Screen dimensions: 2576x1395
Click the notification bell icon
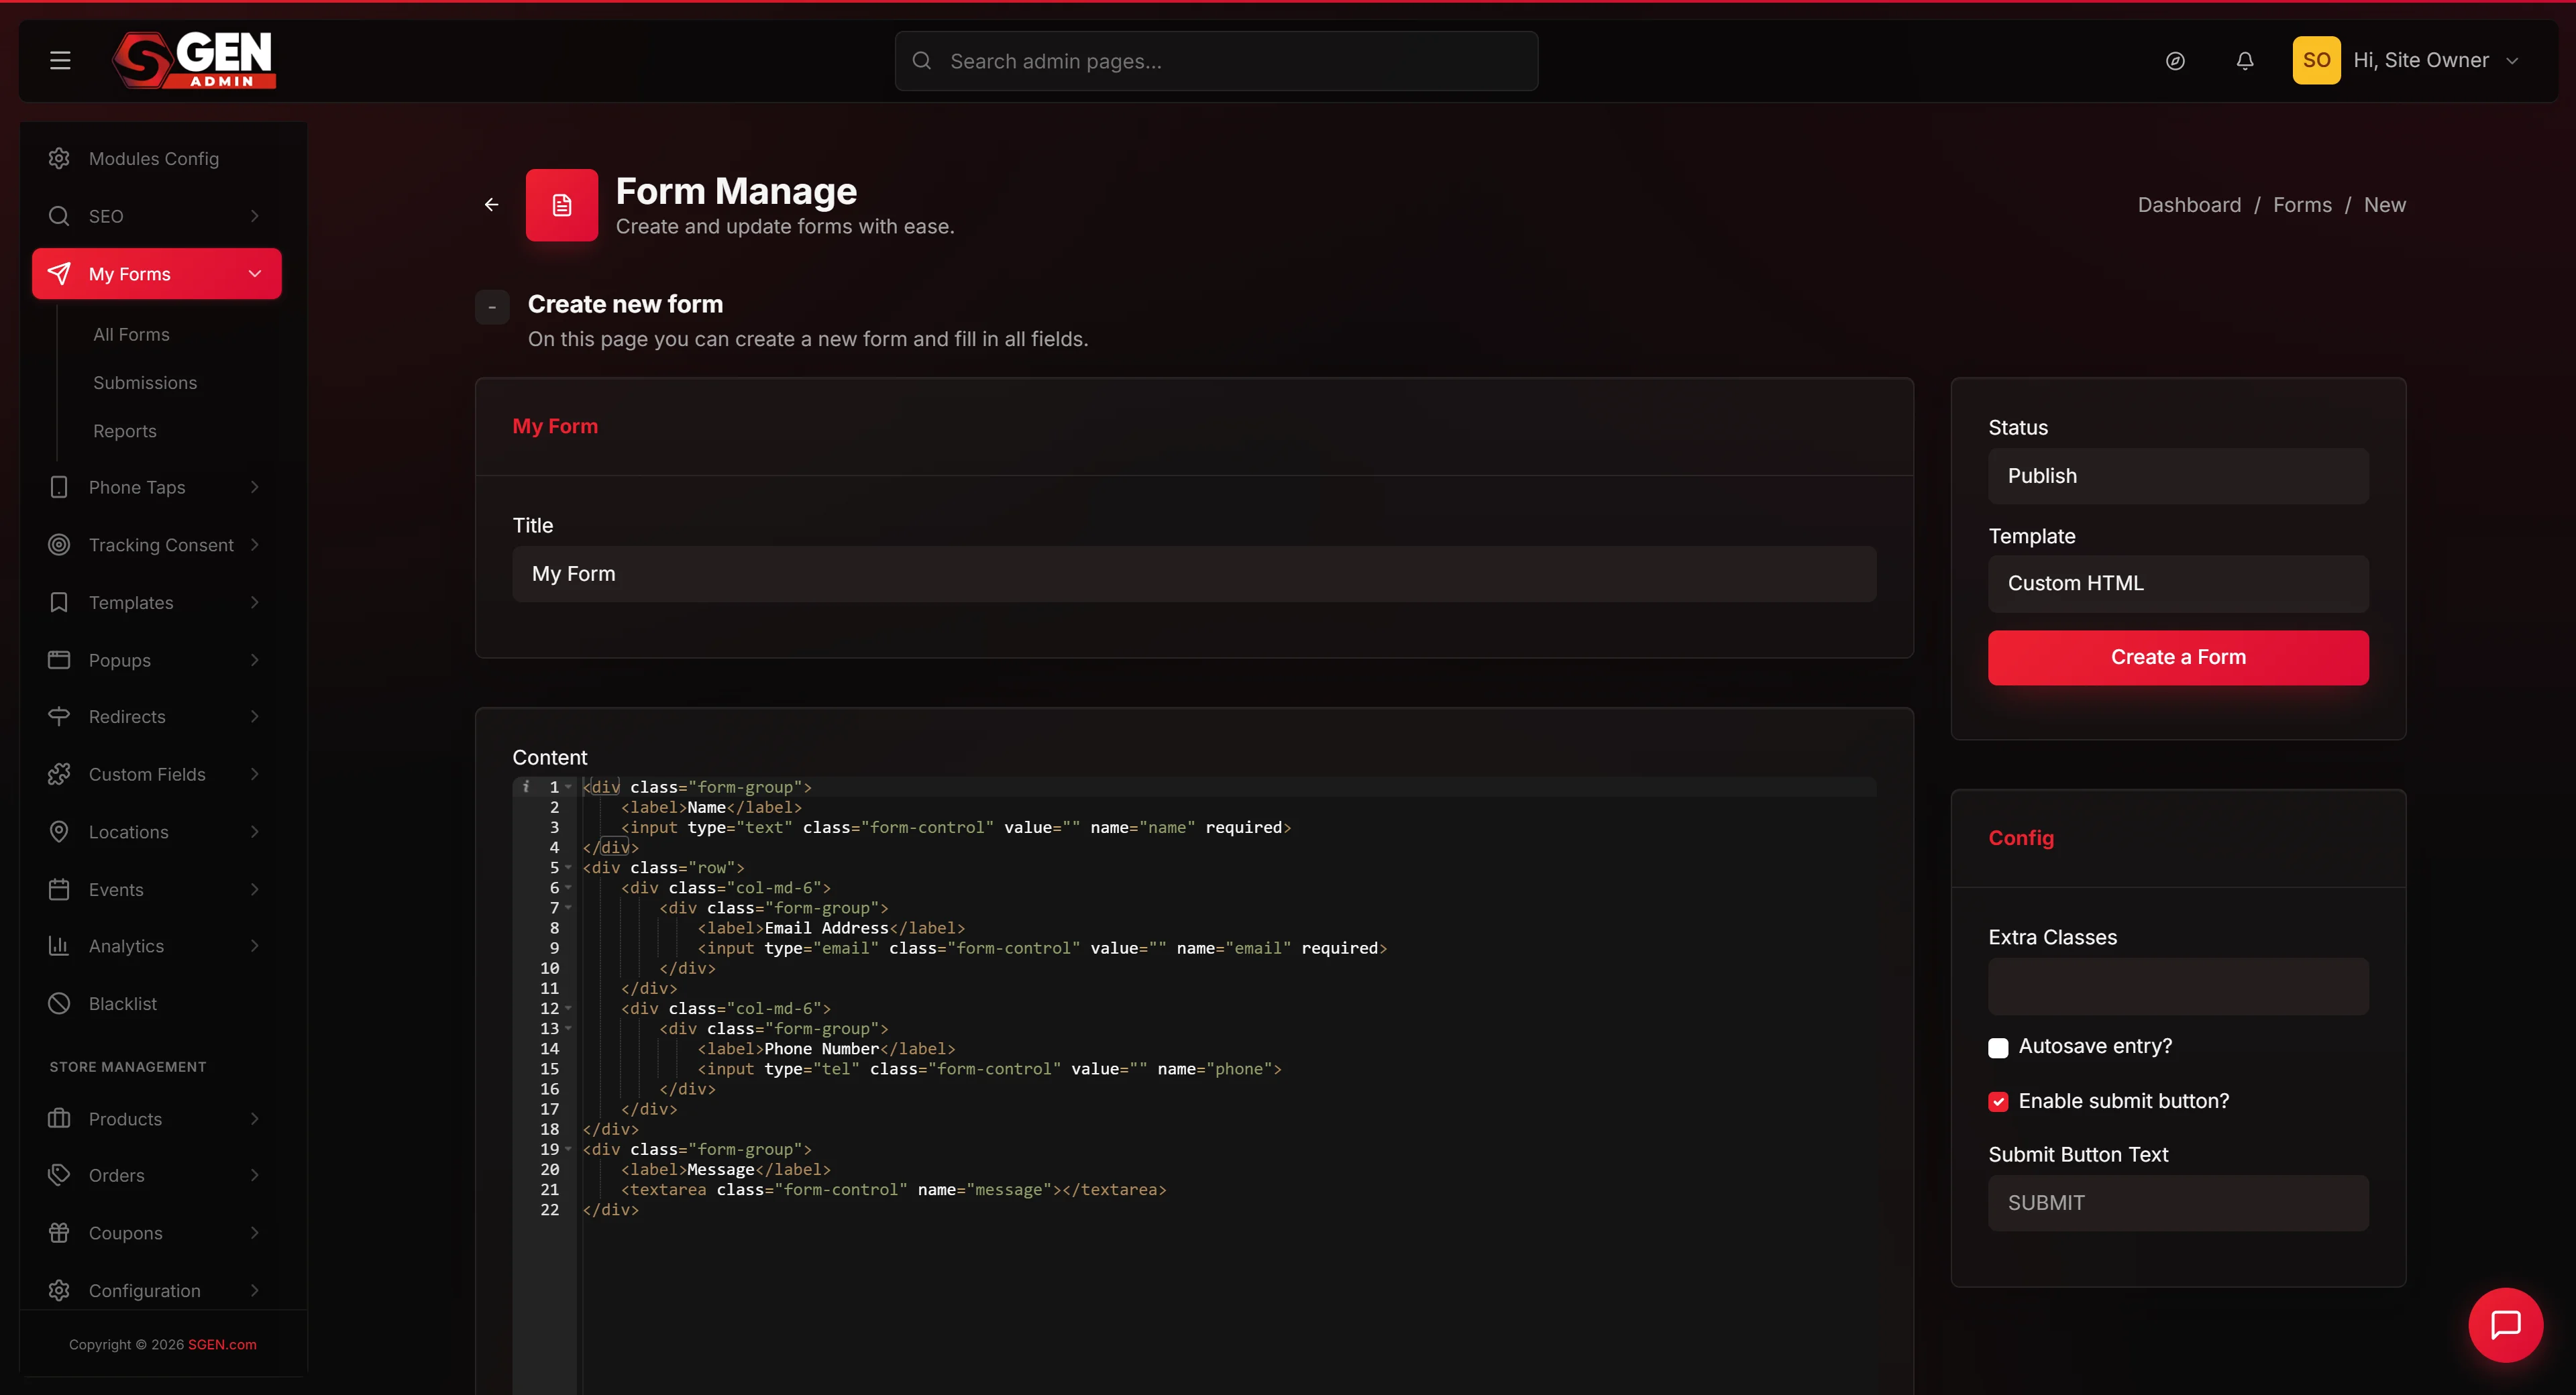click(x=2245, y=61)
